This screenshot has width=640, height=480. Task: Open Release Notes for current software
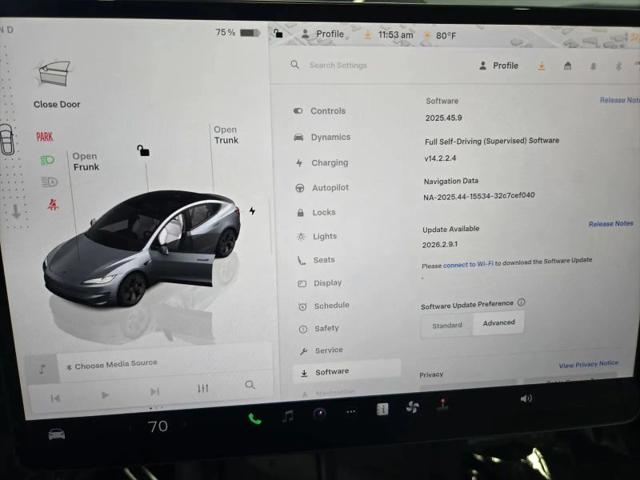click(620, 100)
